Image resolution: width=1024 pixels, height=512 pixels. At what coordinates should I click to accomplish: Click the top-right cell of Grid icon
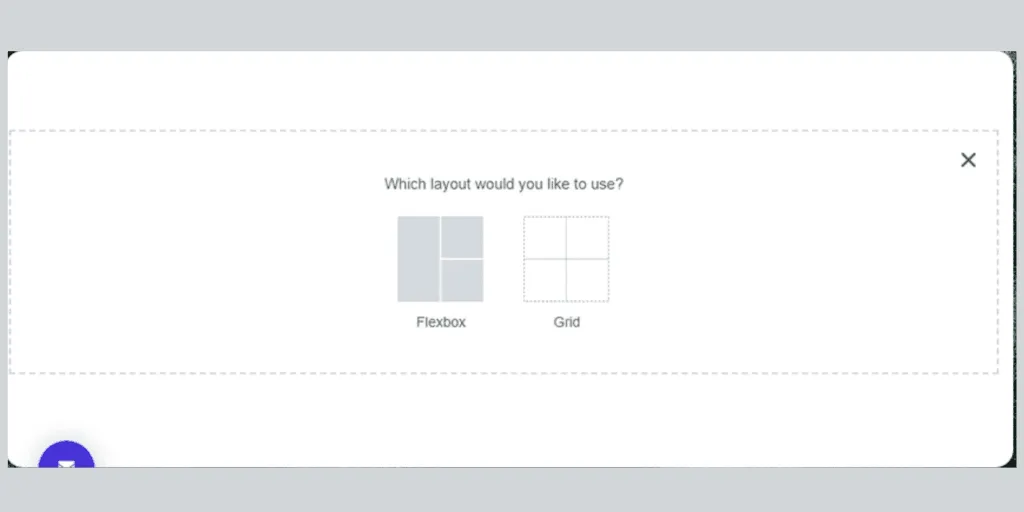click(x=587, y=238)
